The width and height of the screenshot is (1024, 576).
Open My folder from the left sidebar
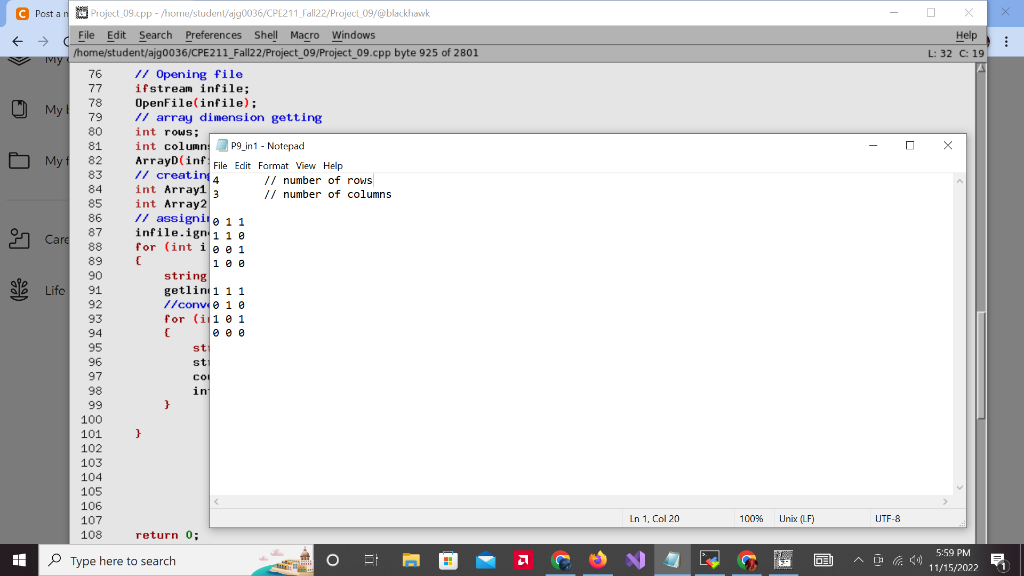37,161
